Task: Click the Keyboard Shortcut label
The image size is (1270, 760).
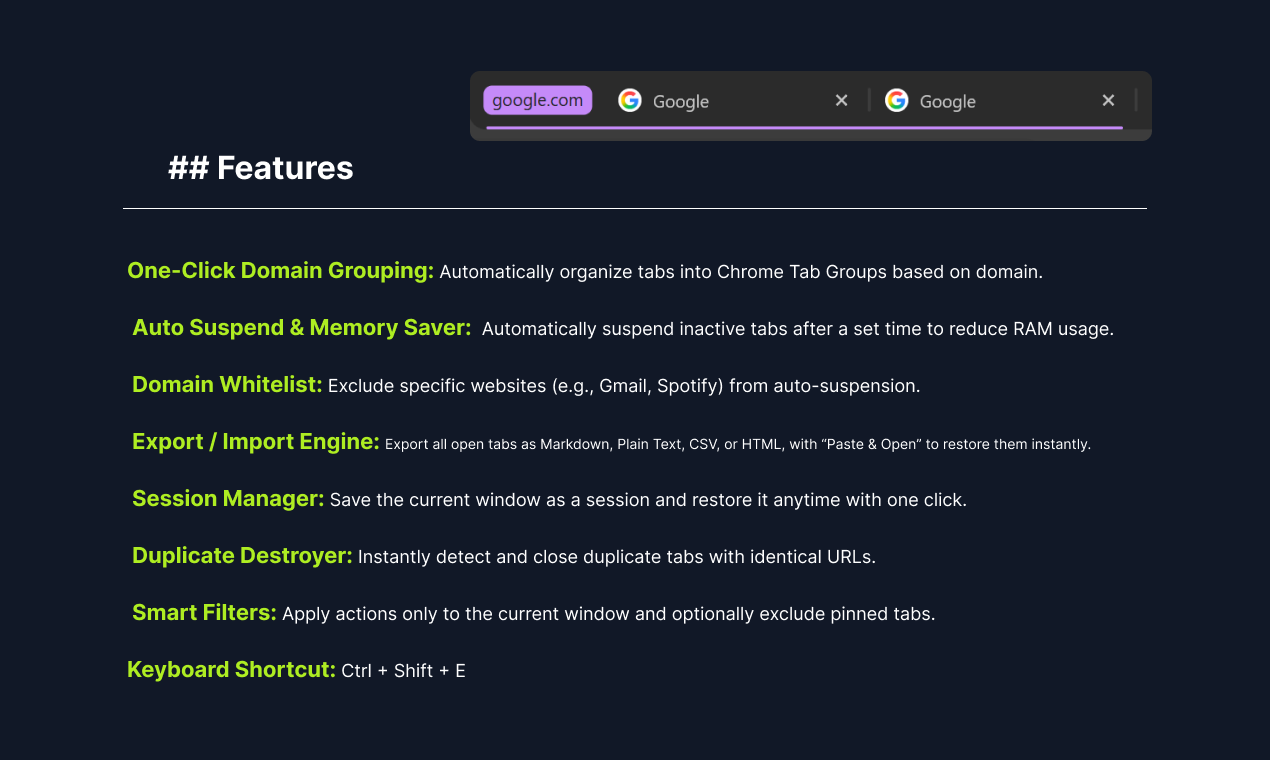Action: coord(231,670)
